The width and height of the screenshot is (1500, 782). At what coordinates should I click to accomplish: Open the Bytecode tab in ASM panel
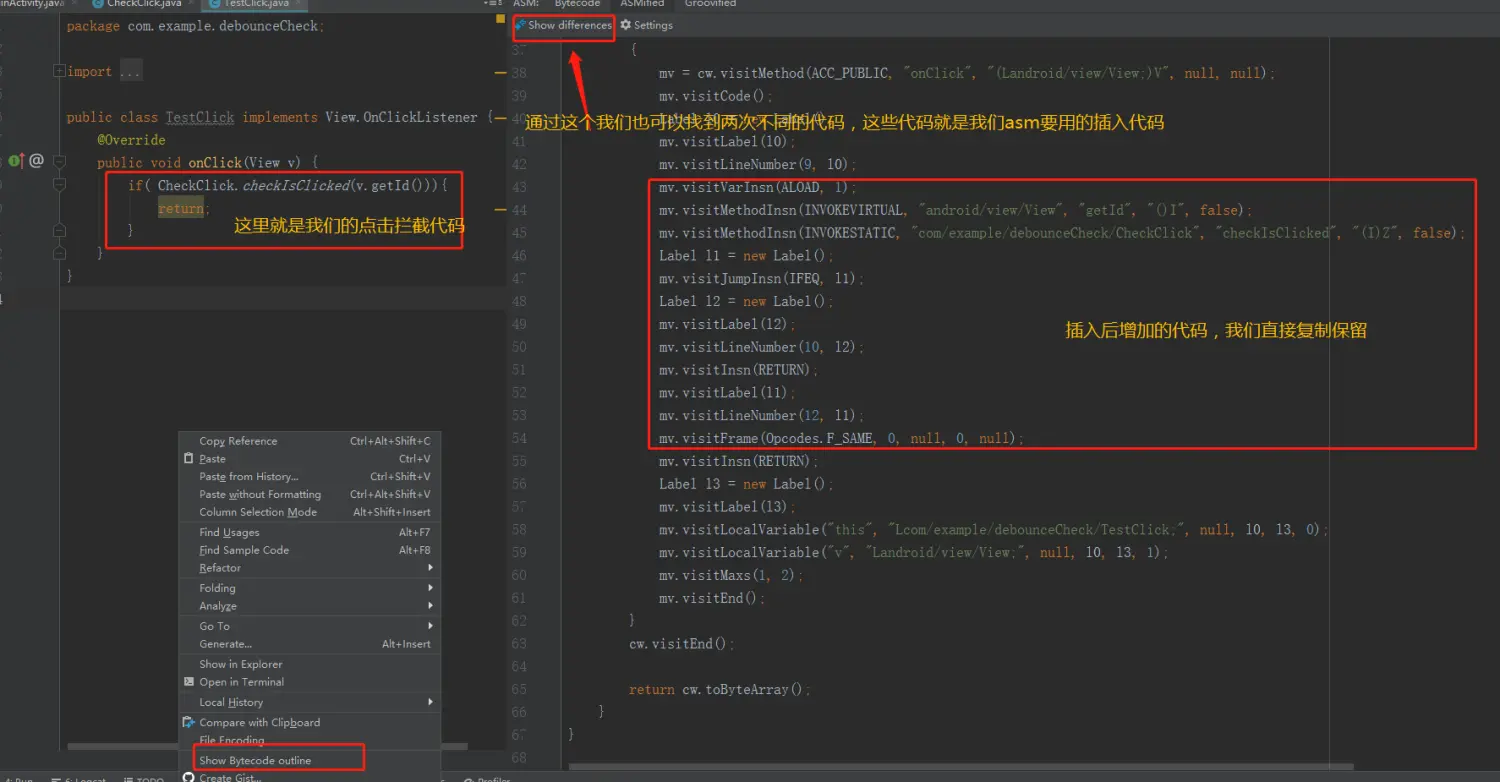pyautogui.click(x=577, y=4)
